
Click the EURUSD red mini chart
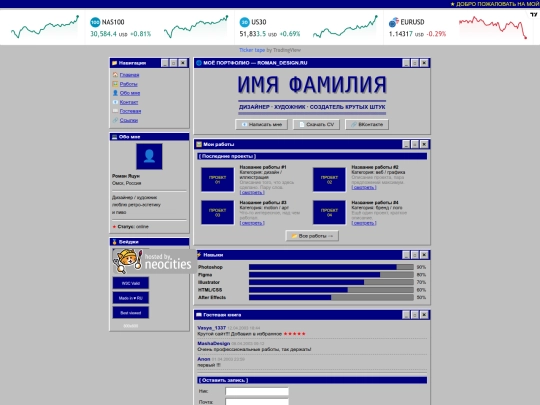pos(493,27)
